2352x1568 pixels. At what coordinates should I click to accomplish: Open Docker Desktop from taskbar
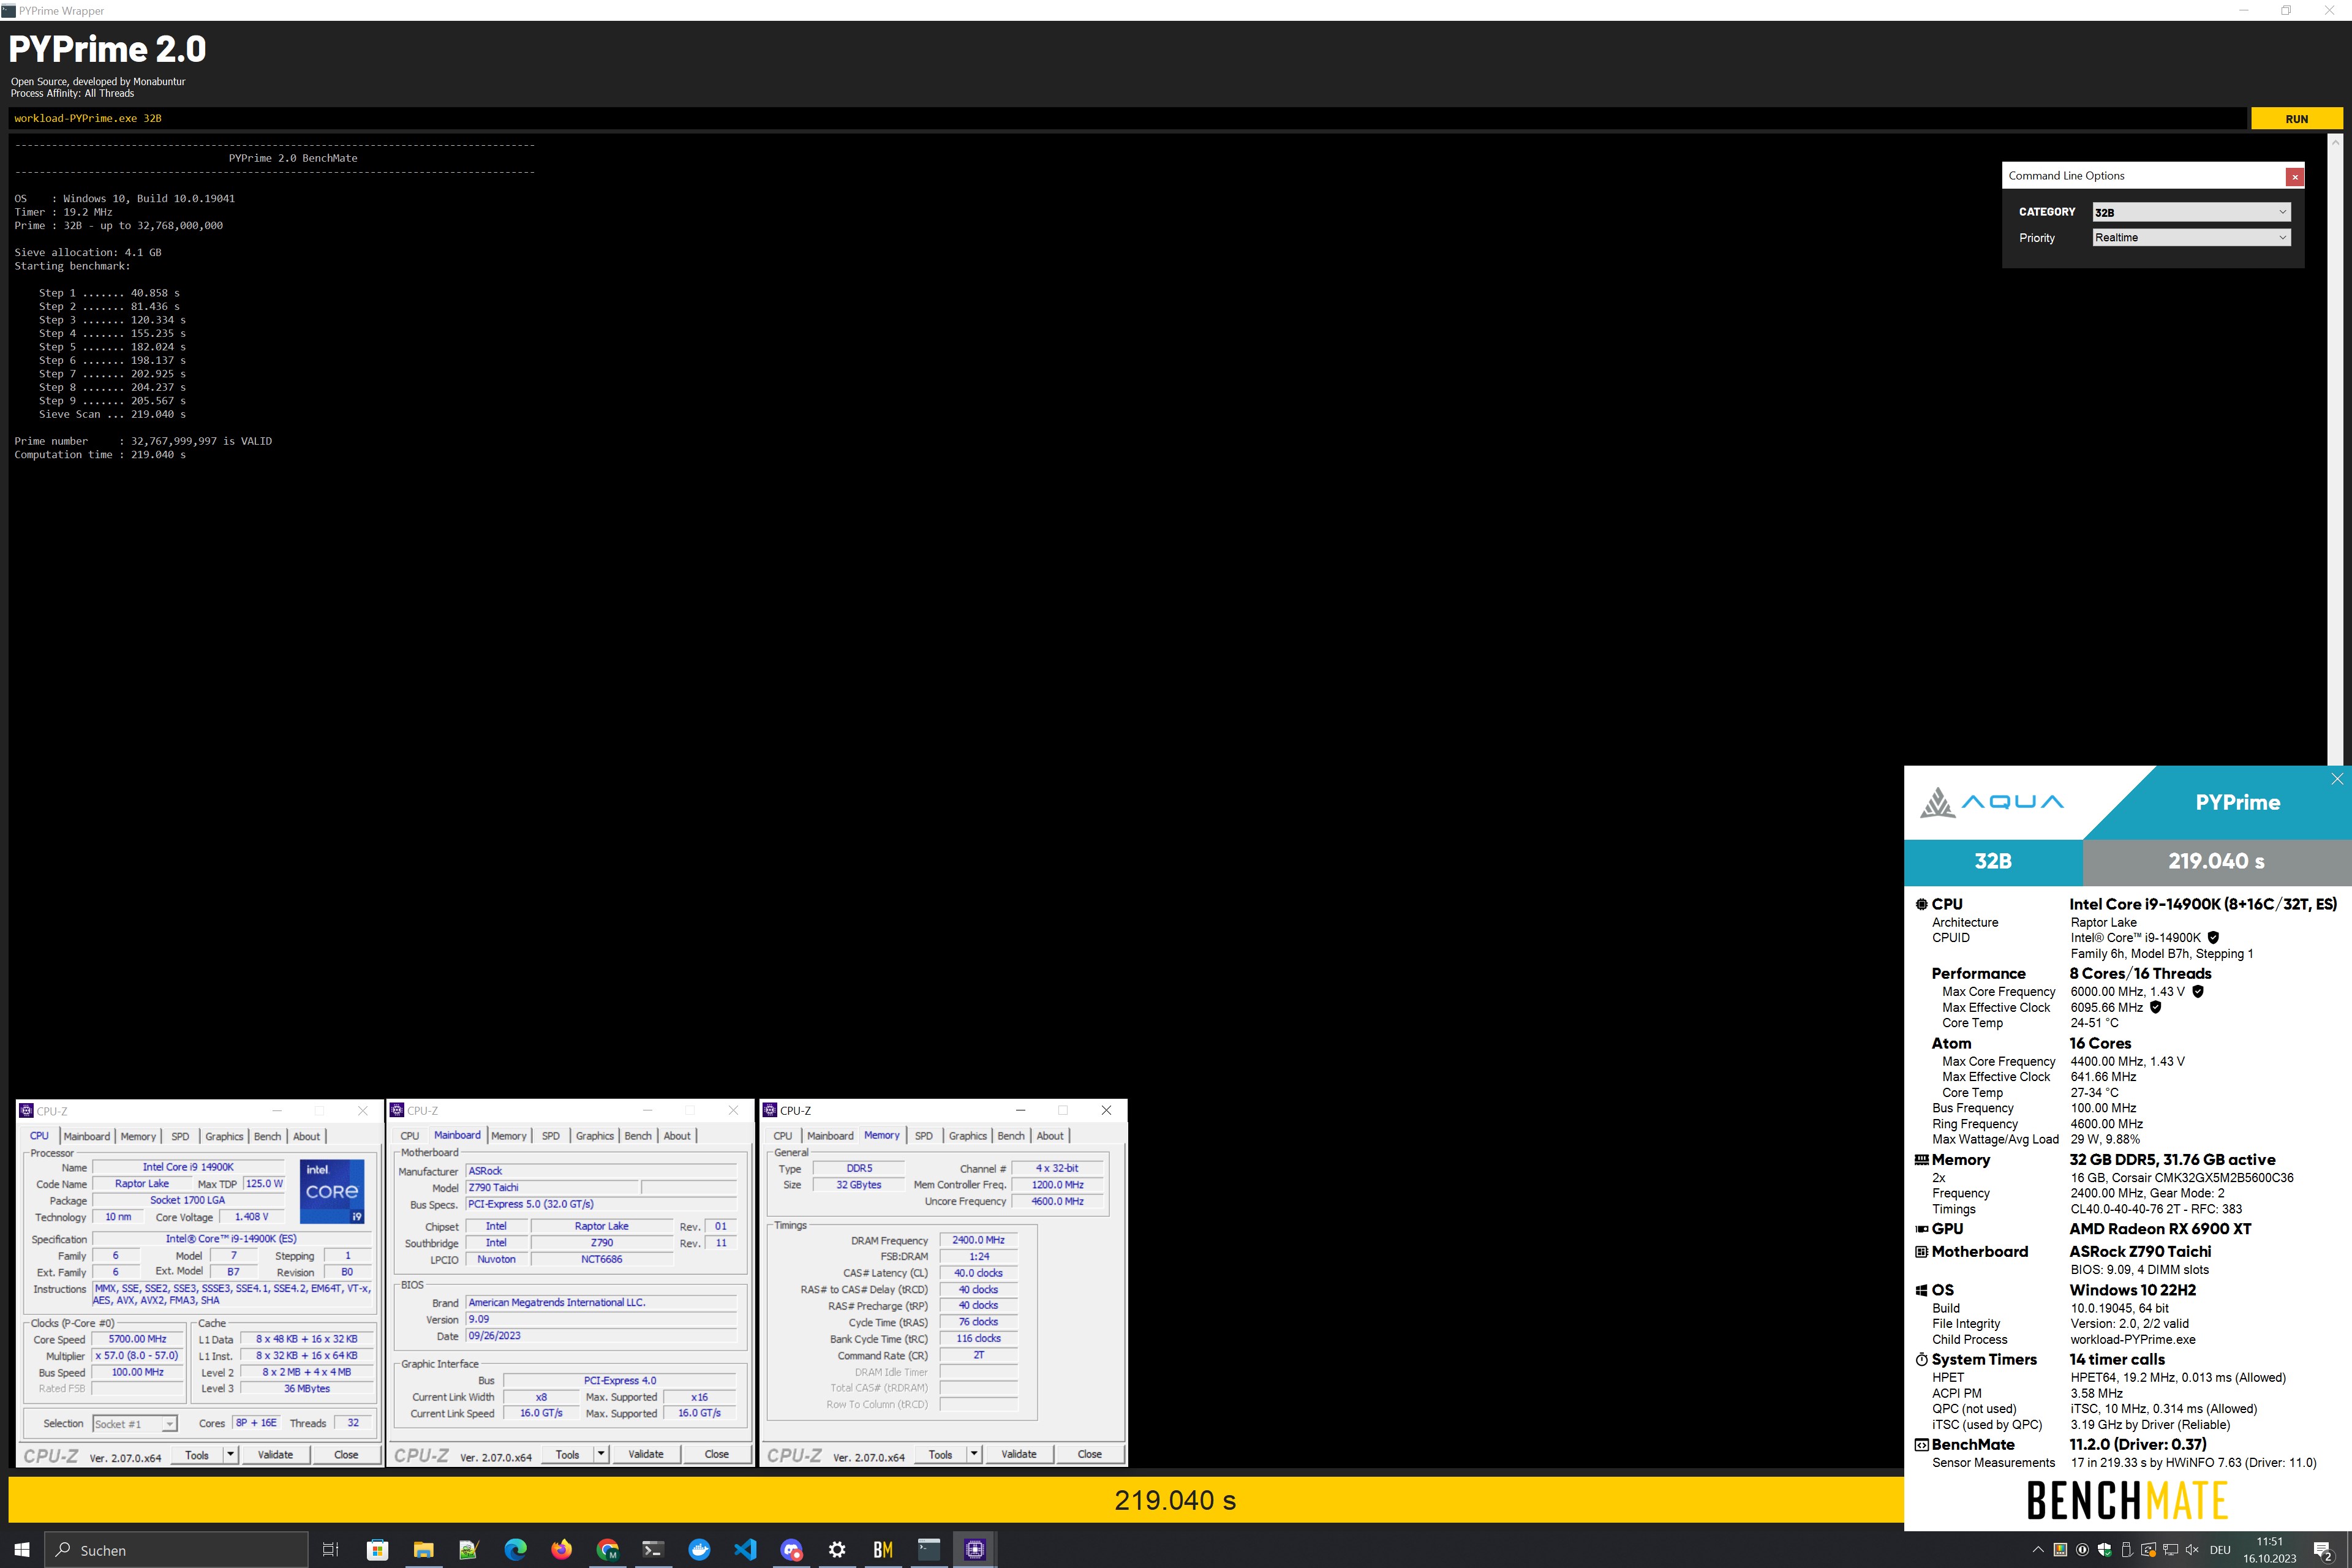pos(699,1549)
